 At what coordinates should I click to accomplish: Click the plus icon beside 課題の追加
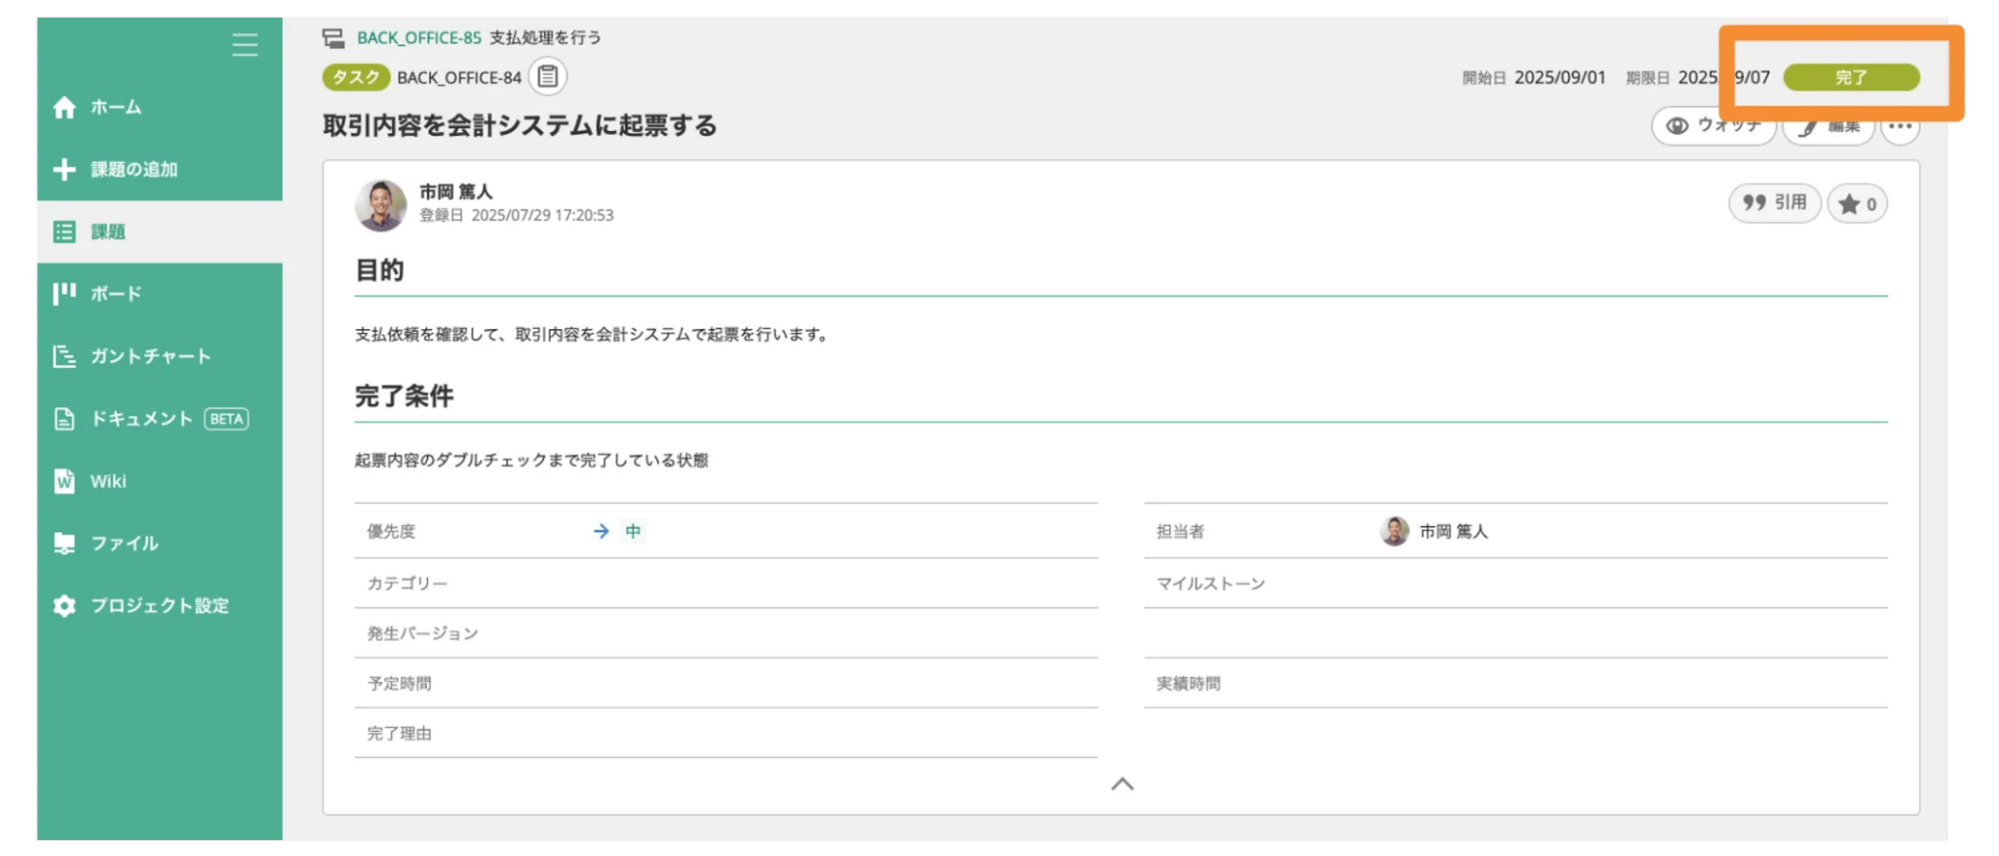point(64,169)
